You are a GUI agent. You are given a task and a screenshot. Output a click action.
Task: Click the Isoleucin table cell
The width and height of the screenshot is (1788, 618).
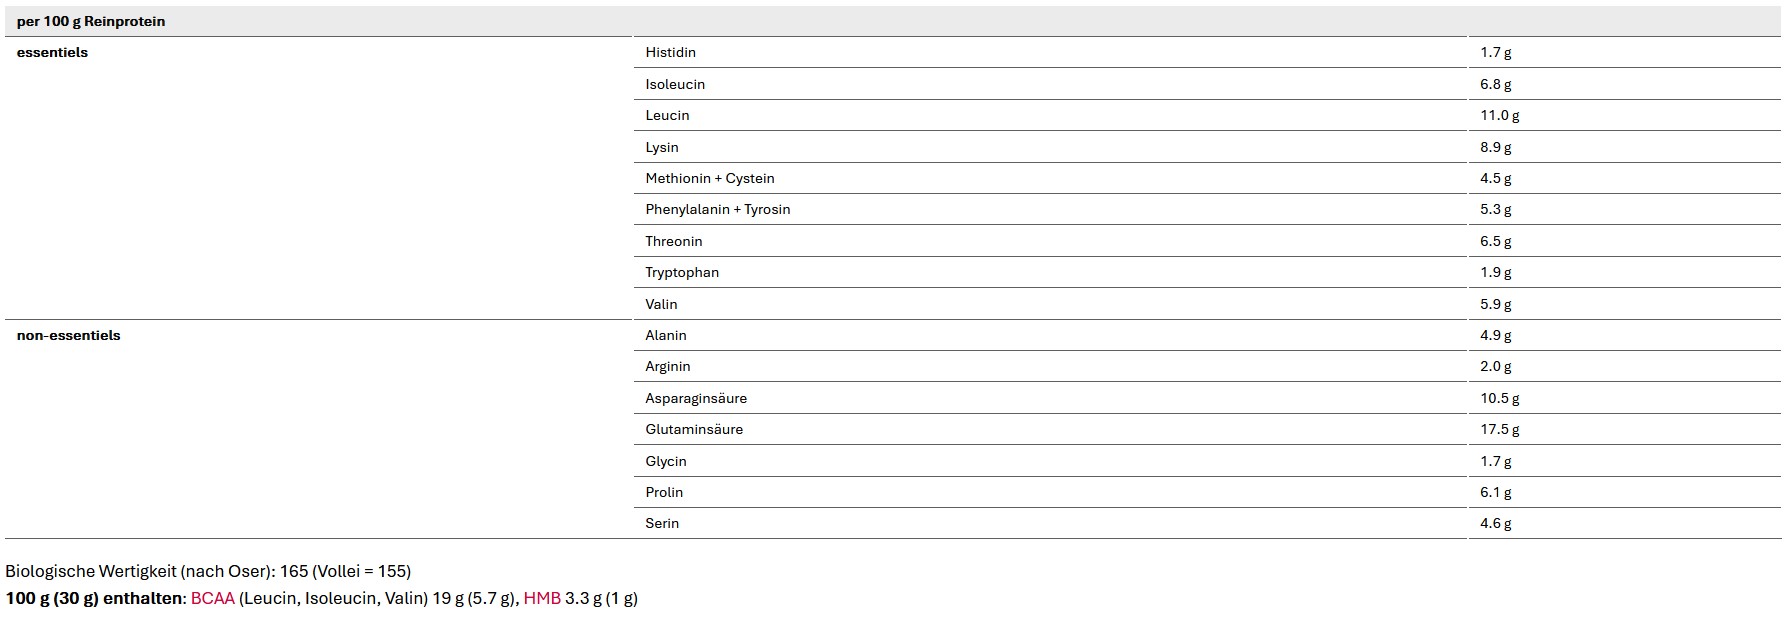[x=675, y=84]
